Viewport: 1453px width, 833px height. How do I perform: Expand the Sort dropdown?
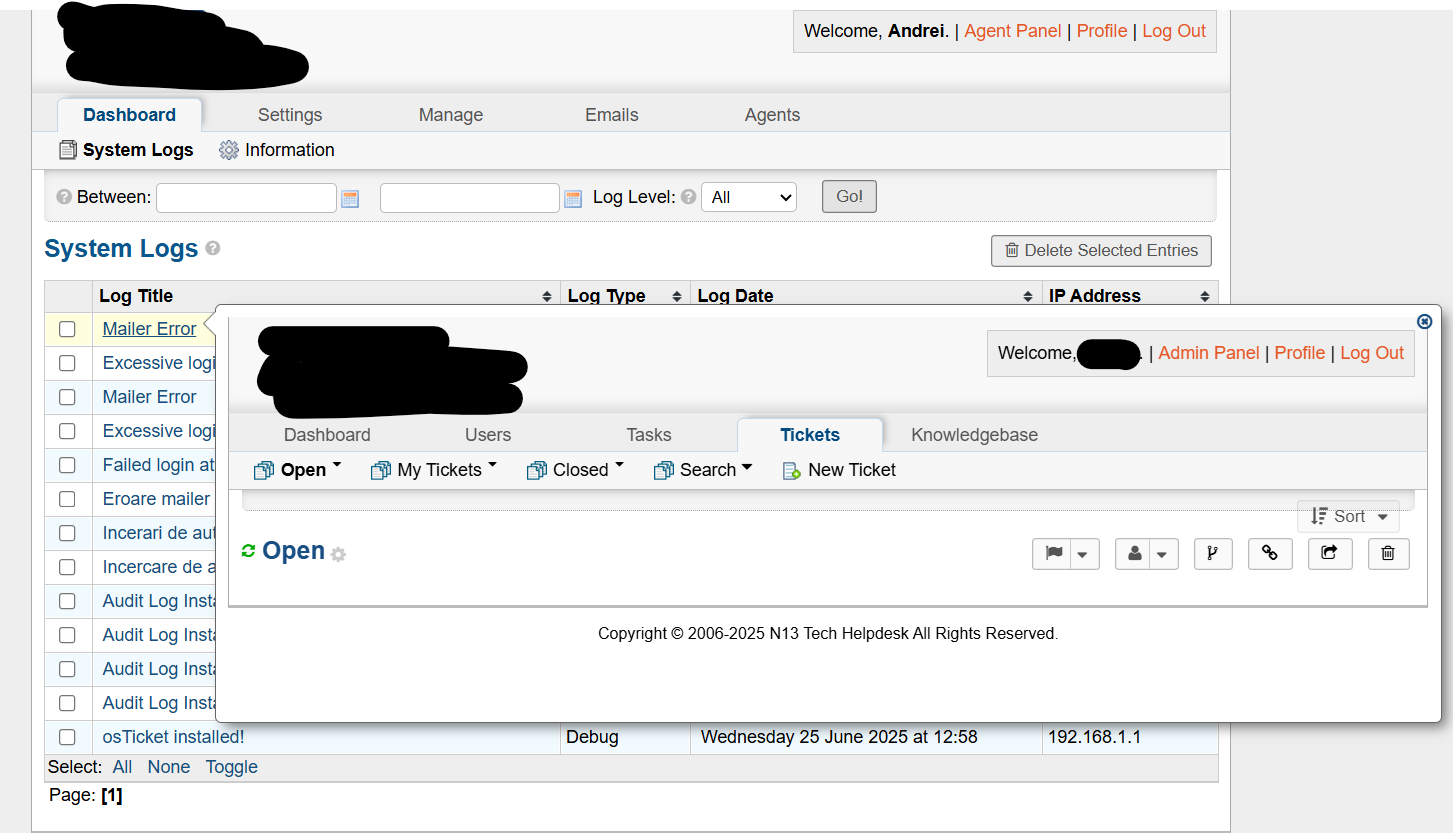click(x=1348, y=516)
